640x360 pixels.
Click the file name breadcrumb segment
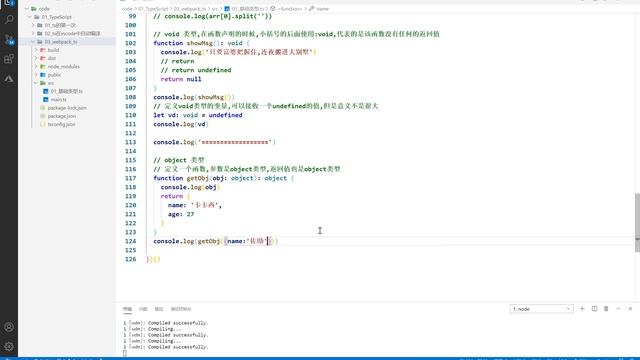point(248,9)
